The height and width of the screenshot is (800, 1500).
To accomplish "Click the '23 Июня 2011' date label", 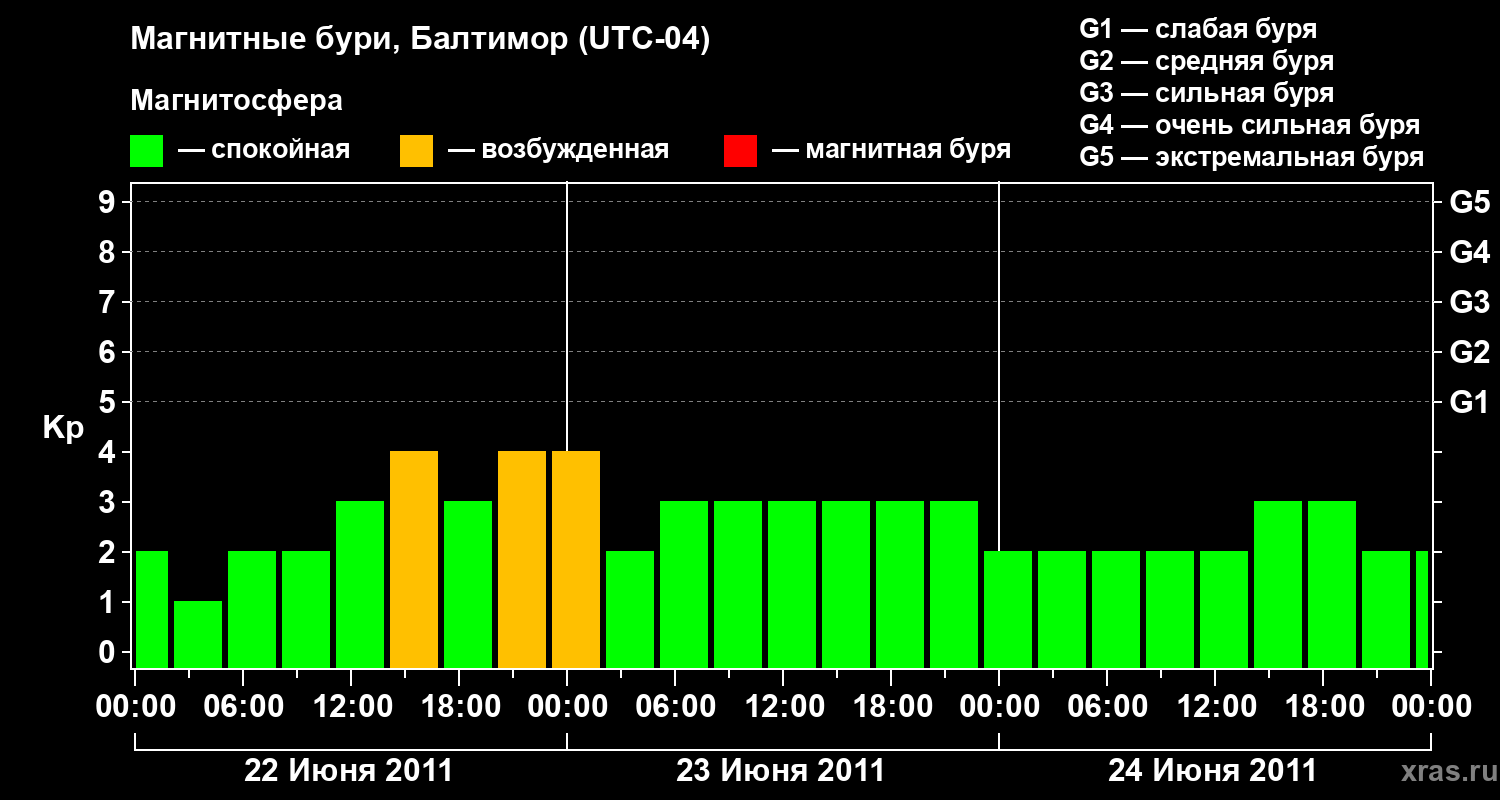I will (781, 771).
